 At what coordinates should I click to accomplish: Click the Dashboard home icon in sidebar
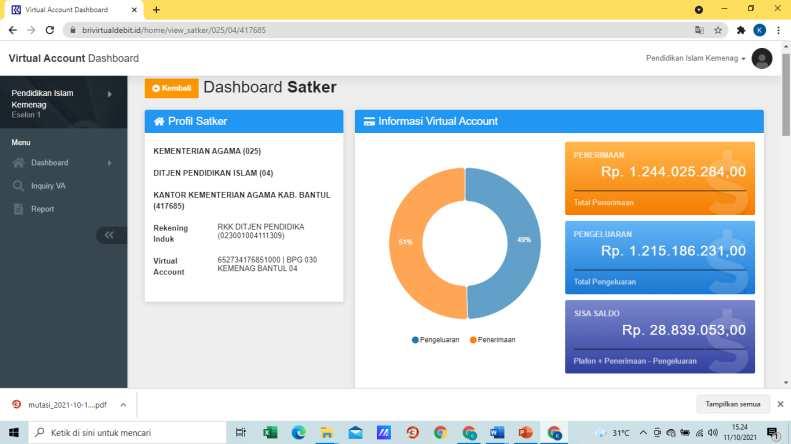(x=19, y=162)
